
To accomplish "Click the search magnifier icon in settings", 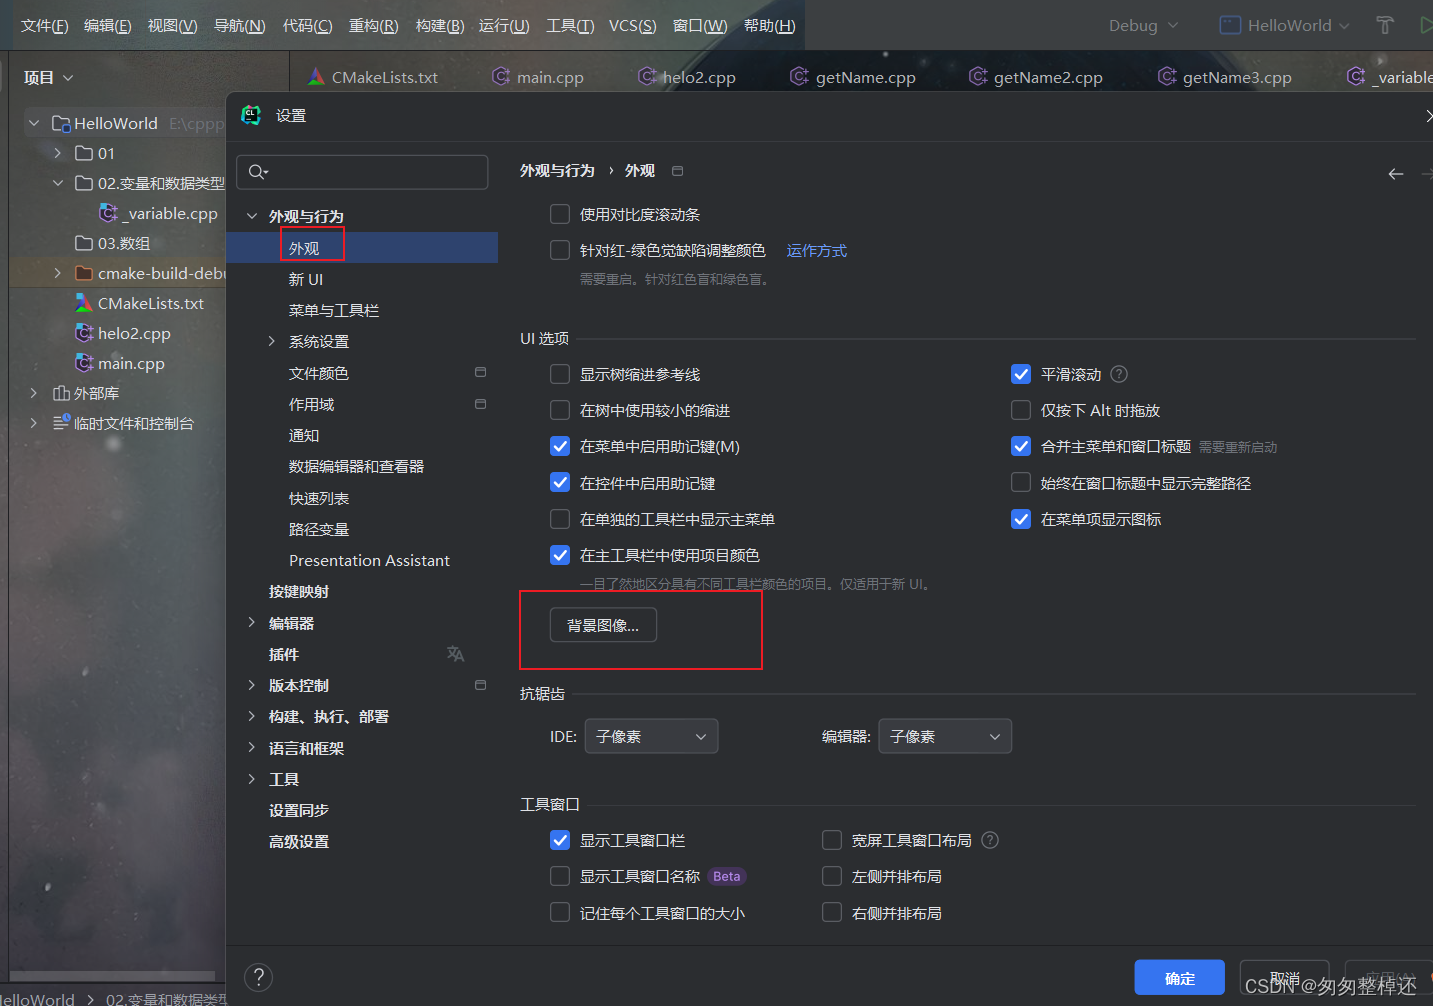I will tap(258, 172).
